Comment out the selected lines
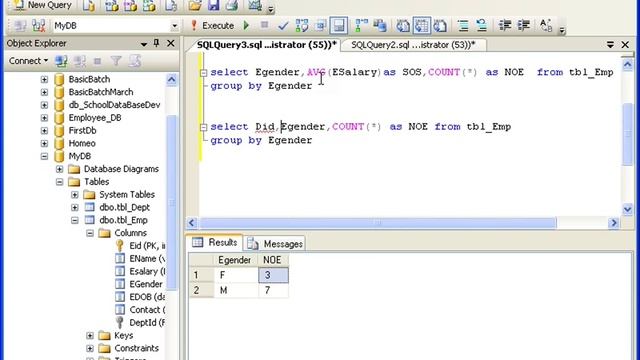Viewport: 640px width, 360px height. [463, 26]
